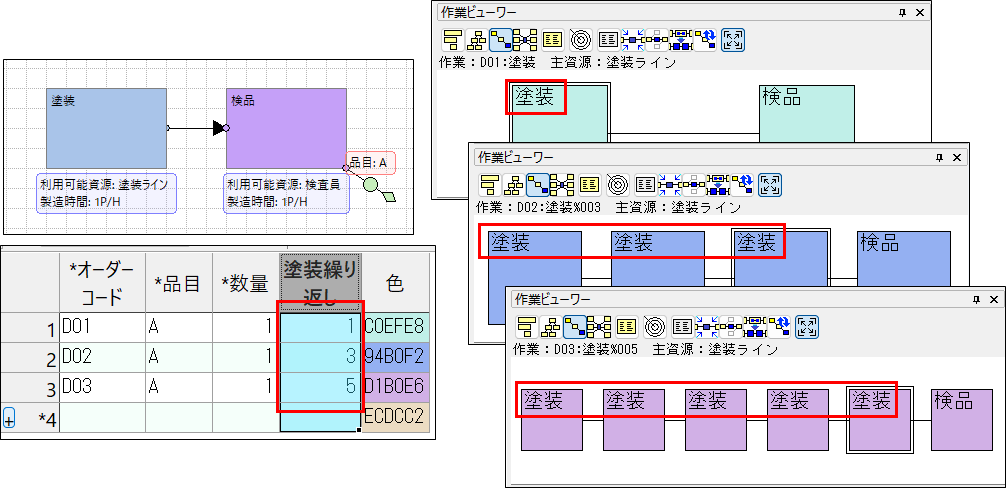Select the 検品 task box in the D03 viewer
The image size is (1006, 488).
tap(963, 420)
